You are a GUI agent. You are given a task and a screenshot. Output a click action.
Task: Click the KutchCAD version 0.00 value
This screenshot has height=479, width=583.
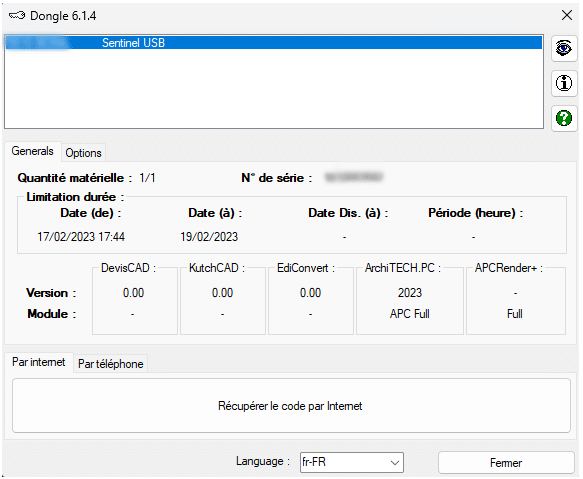click(x=222, y=293)
